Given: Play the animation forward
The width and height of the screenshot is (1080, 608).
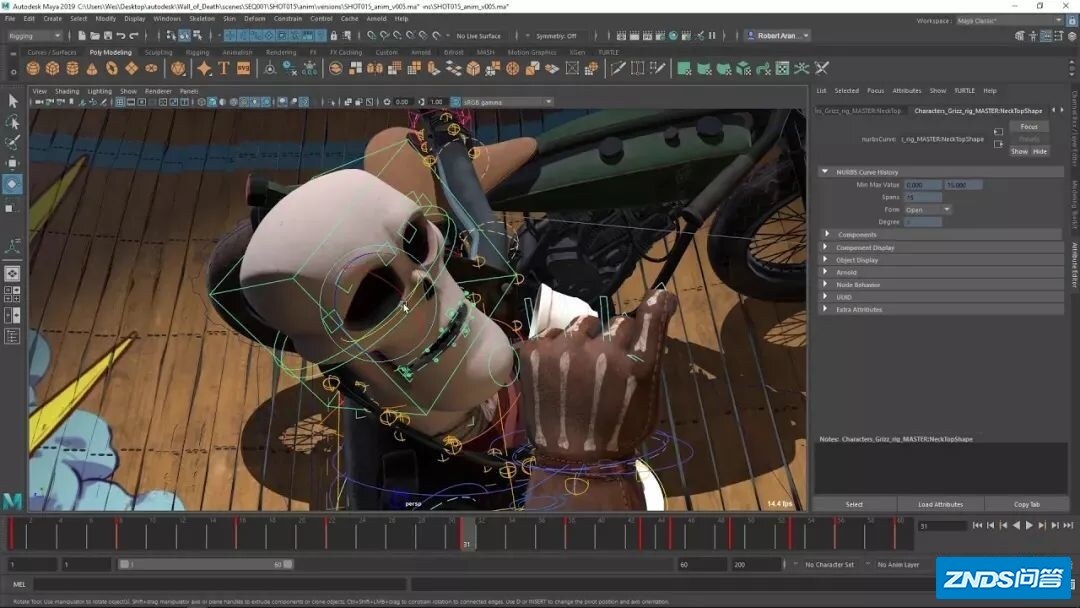Looking at the screenshot, I should [x=1029, y=525].
